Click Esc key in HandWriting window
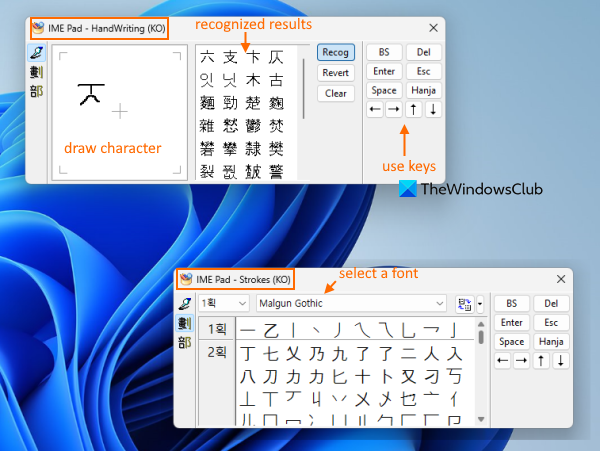Screen dimensions: 600x451 click(424, 72)
